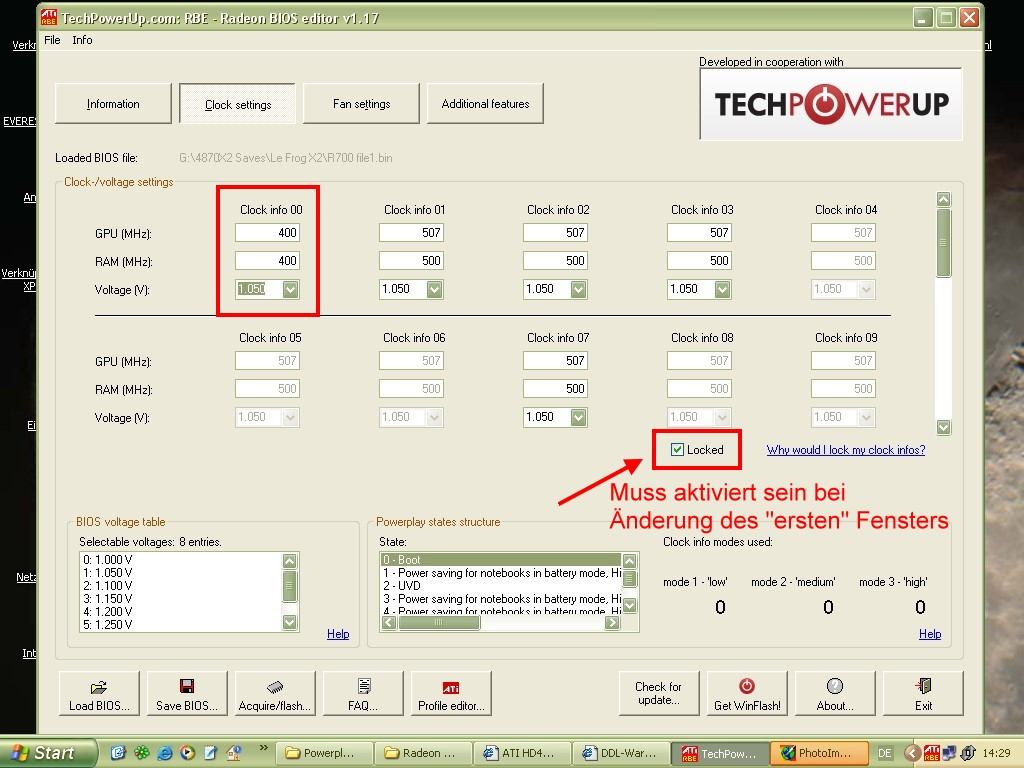The width and height of the screenshot is (1024, 768).
Task: Expand hidden system tray icons arrow
Action: (912, 753)
